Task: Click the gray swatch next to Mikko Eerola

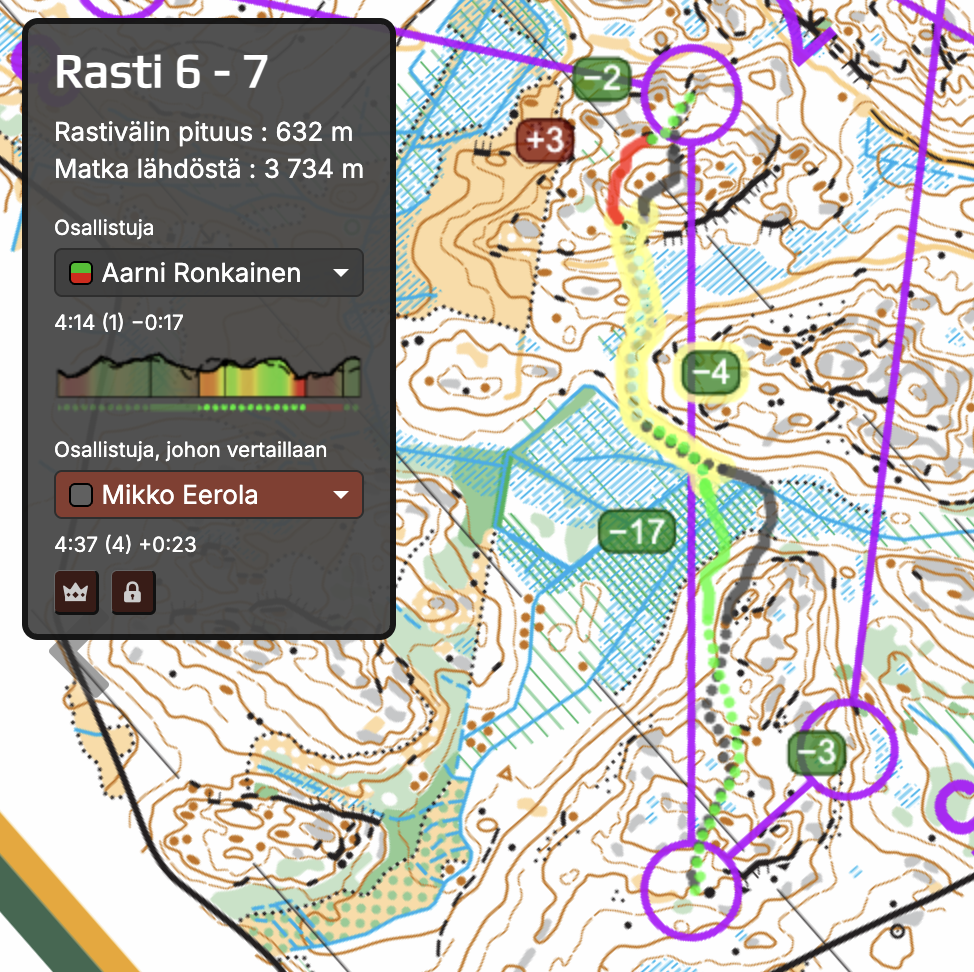Action: (80, 495)
